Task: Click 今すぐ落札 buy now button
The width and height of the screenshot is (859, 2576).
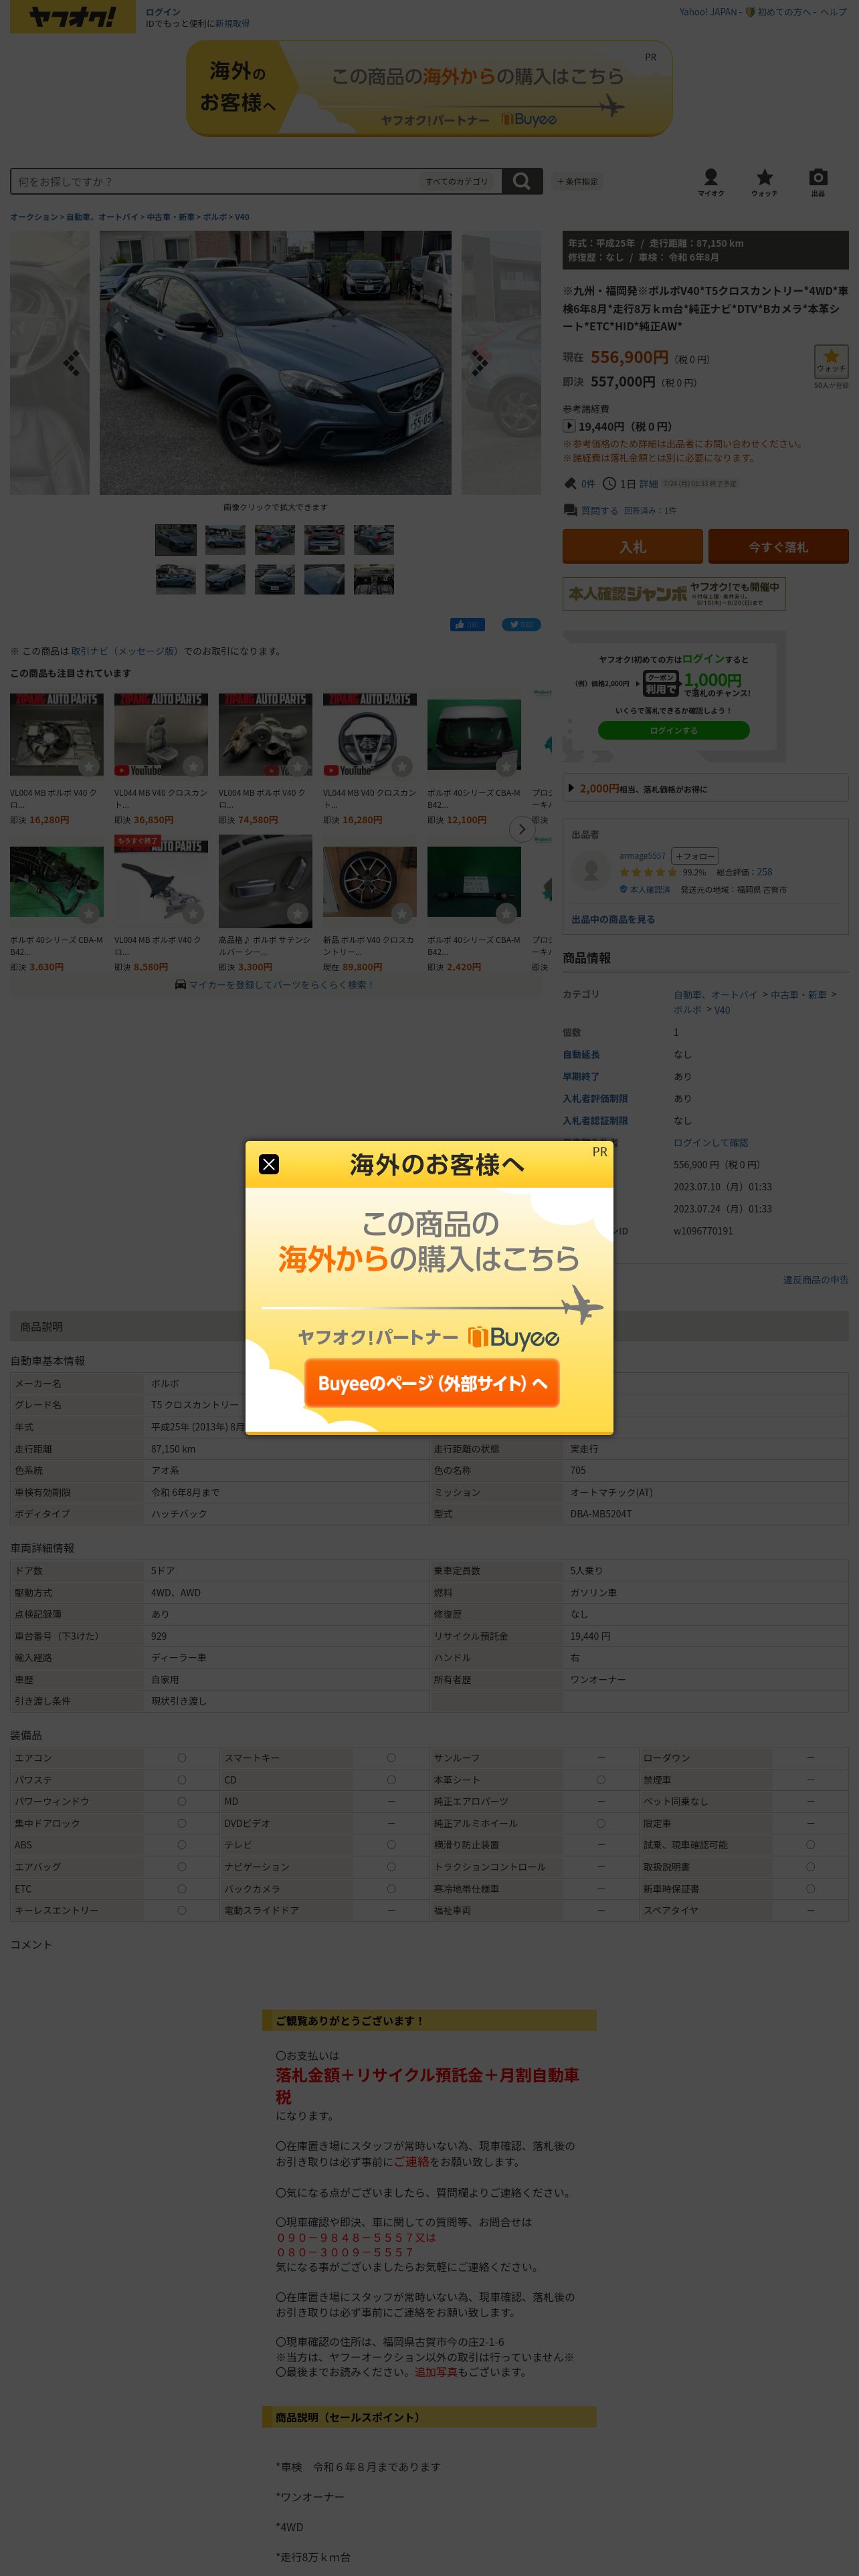Action: coord(778,547)
